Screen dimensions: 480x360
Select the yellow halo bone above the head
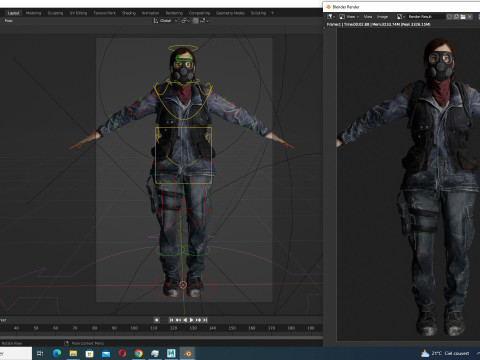pyautogui.click(x=183, y=48)
